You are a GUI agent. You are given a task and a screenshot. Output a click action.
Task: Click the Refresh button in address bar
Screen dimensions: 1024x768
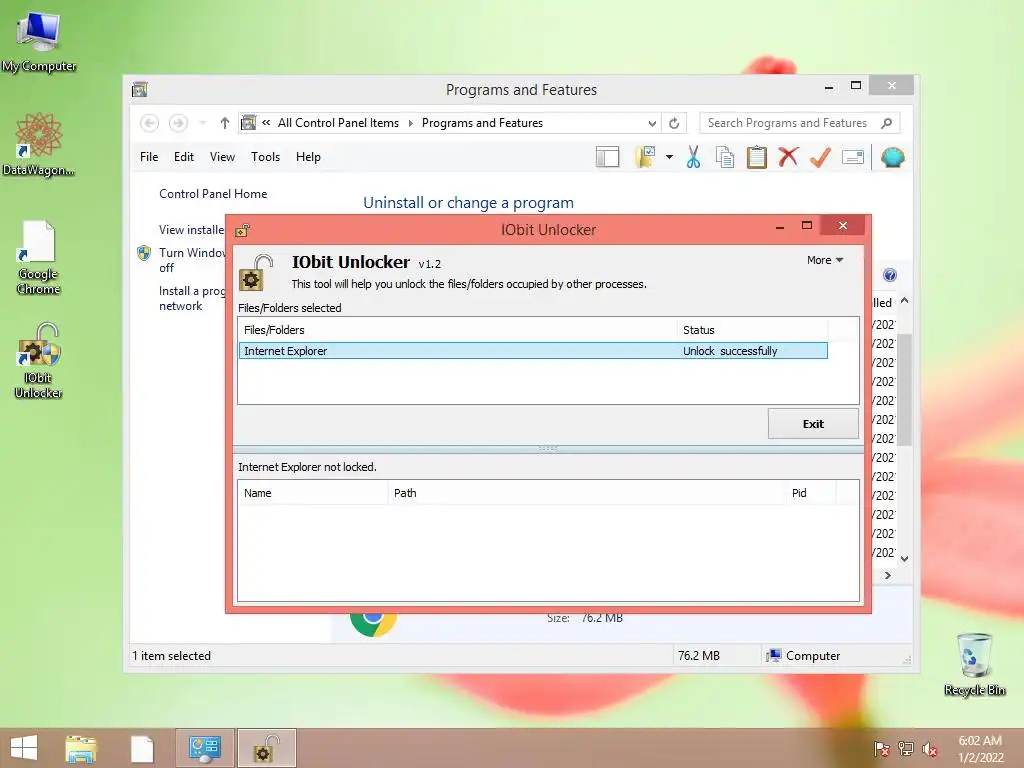pos(674,123)
